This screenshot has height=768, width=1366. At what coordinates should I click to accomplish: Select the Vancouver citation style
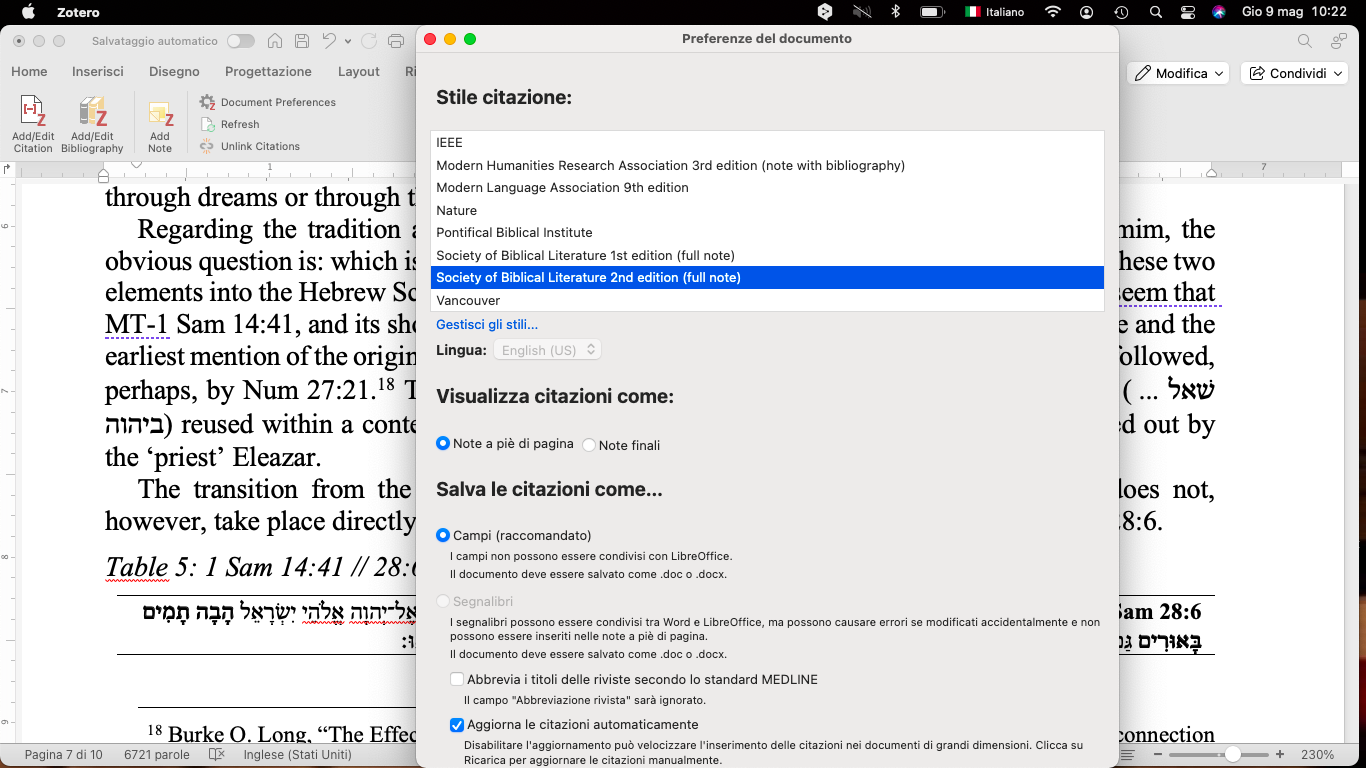point(767,300)
